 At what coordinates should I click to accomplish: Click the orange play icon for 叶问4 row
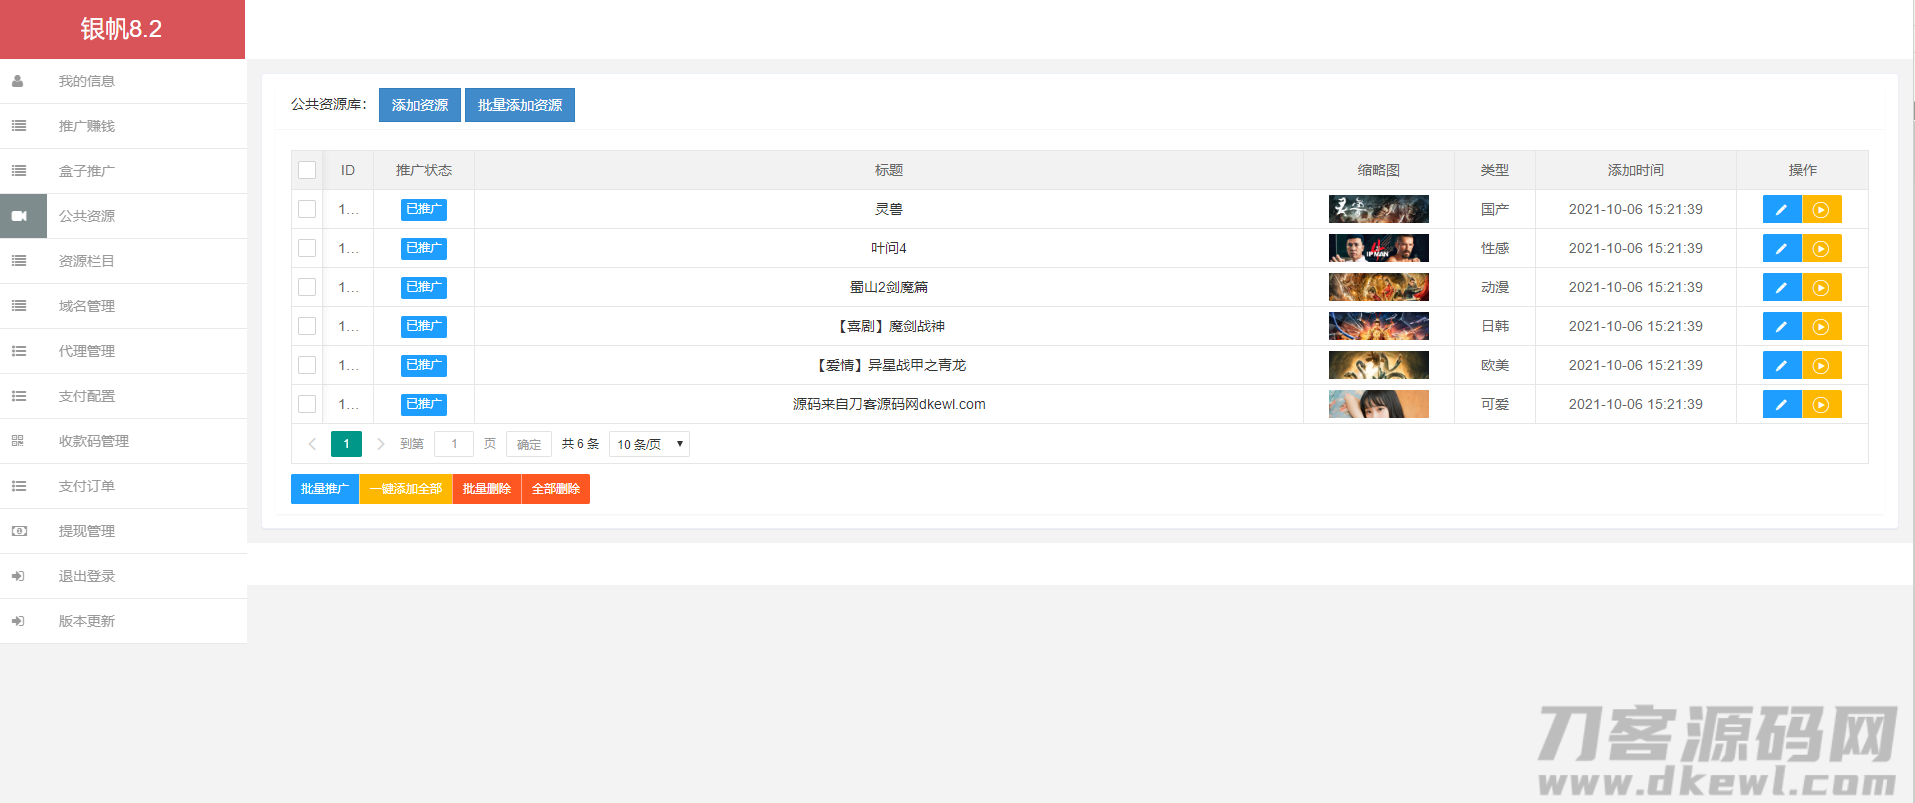click(x=1821, y=249)
